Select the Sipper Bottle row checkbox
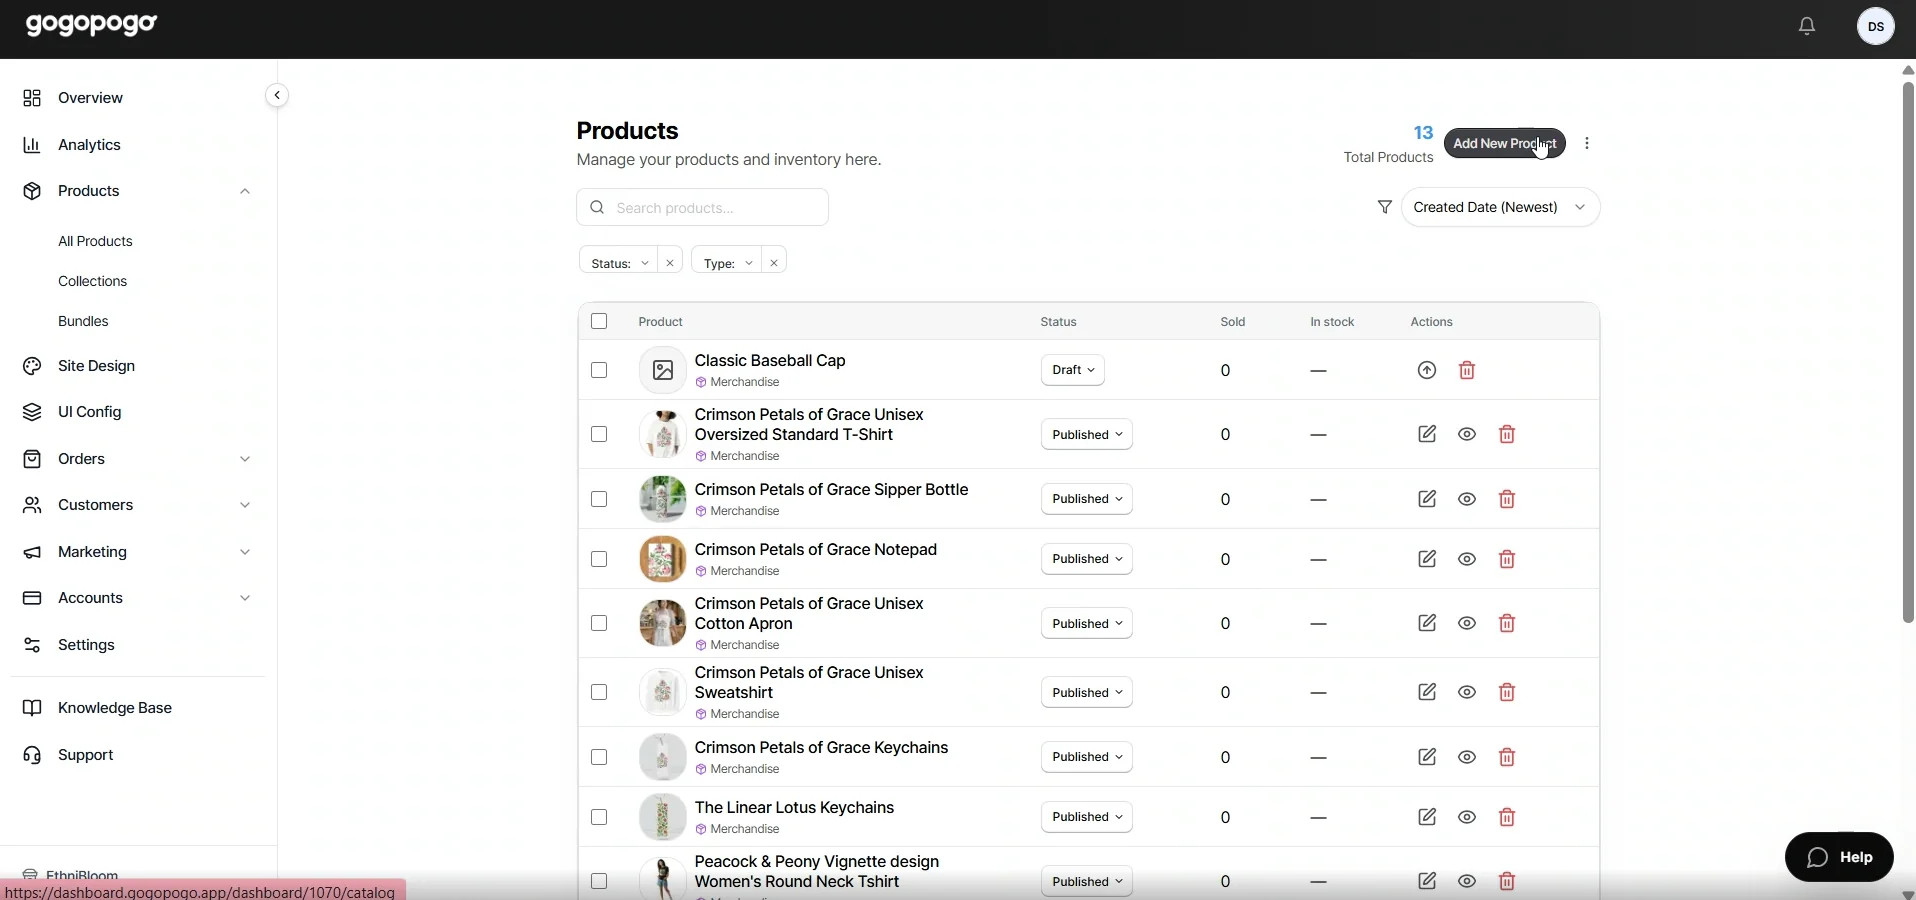This screenshot has width=1916, height=900. [599, 499]
